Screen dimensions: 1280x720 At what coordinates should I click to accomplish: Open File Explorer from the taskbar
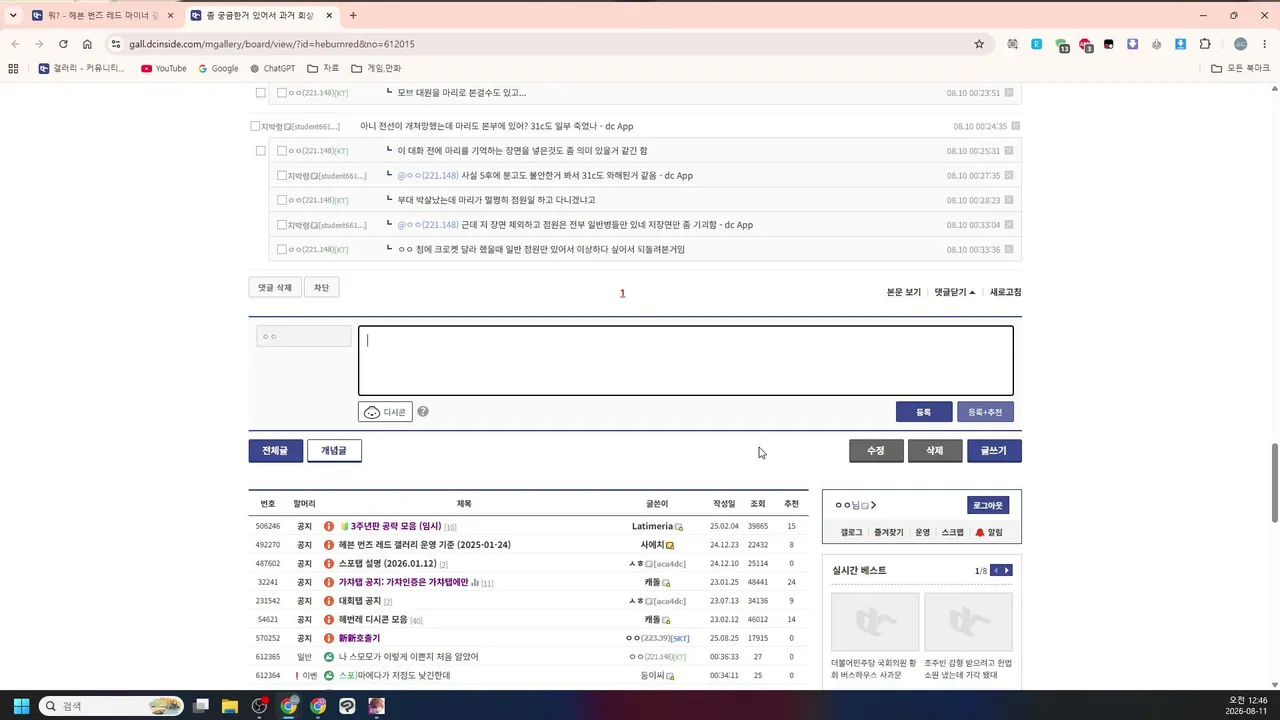(230, 706)
